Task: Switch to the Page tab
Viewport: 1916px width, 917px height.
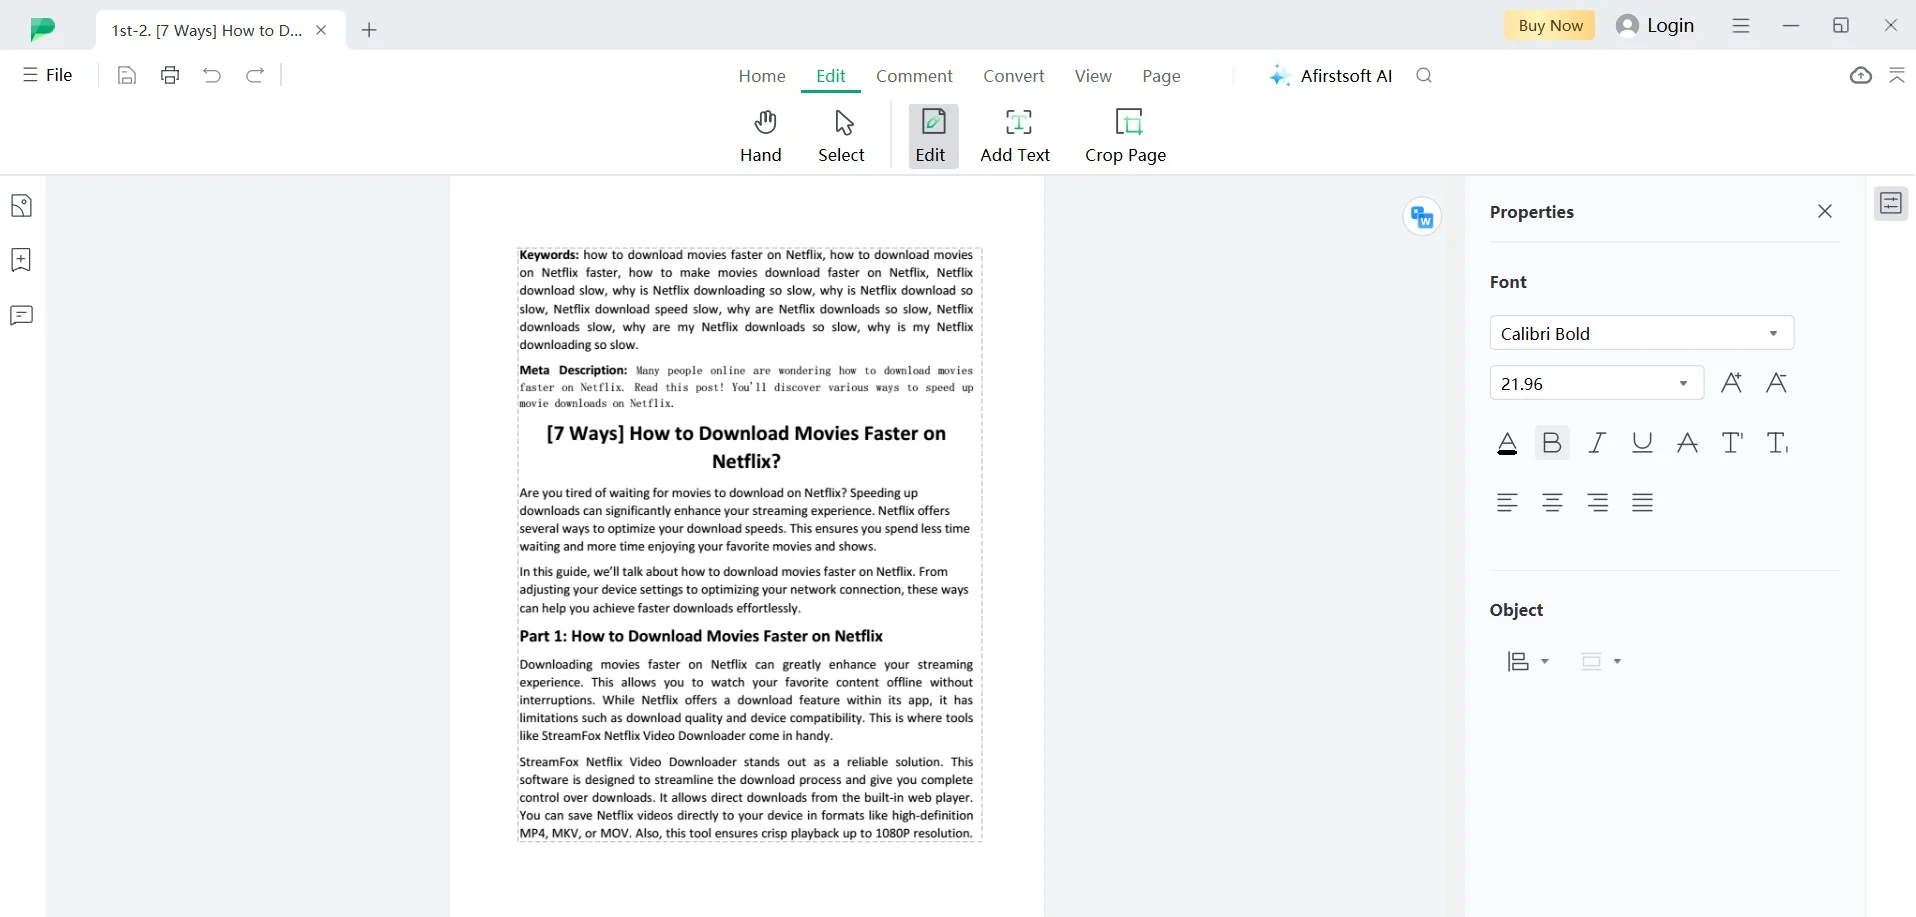Action: pyautogui.click(x=1161, y=76)
